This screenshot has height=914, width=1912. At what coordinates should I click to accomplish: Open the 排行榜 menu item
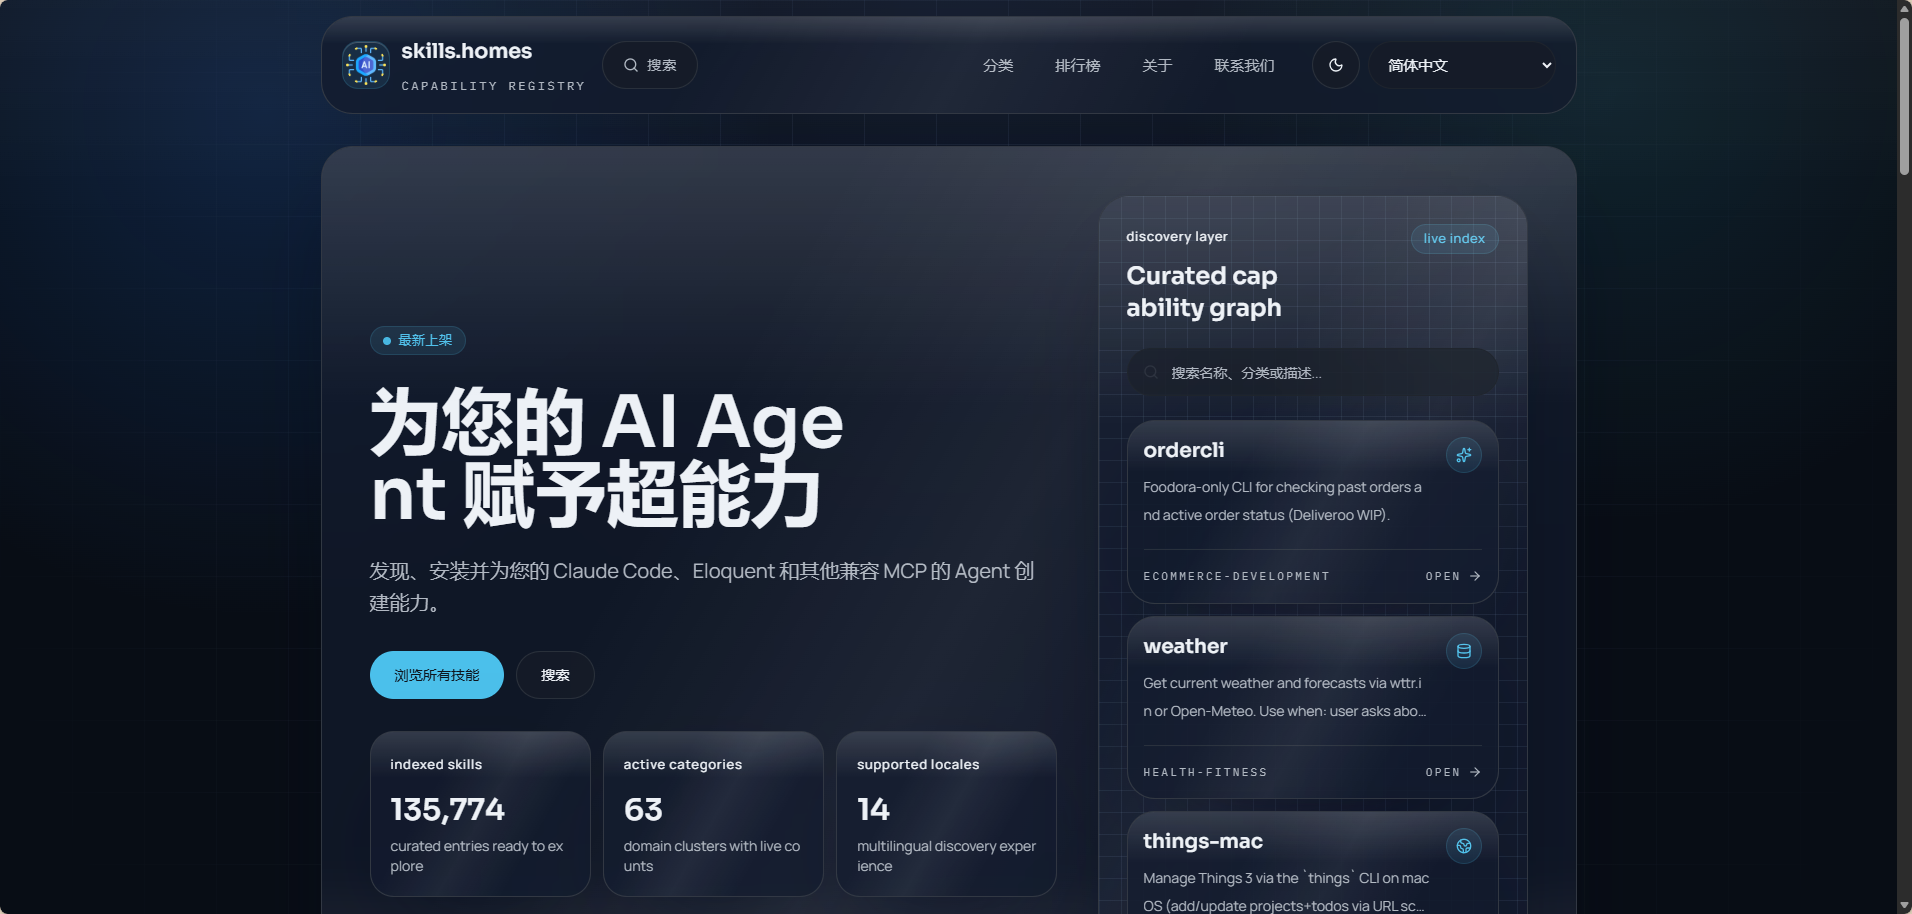1077,65
